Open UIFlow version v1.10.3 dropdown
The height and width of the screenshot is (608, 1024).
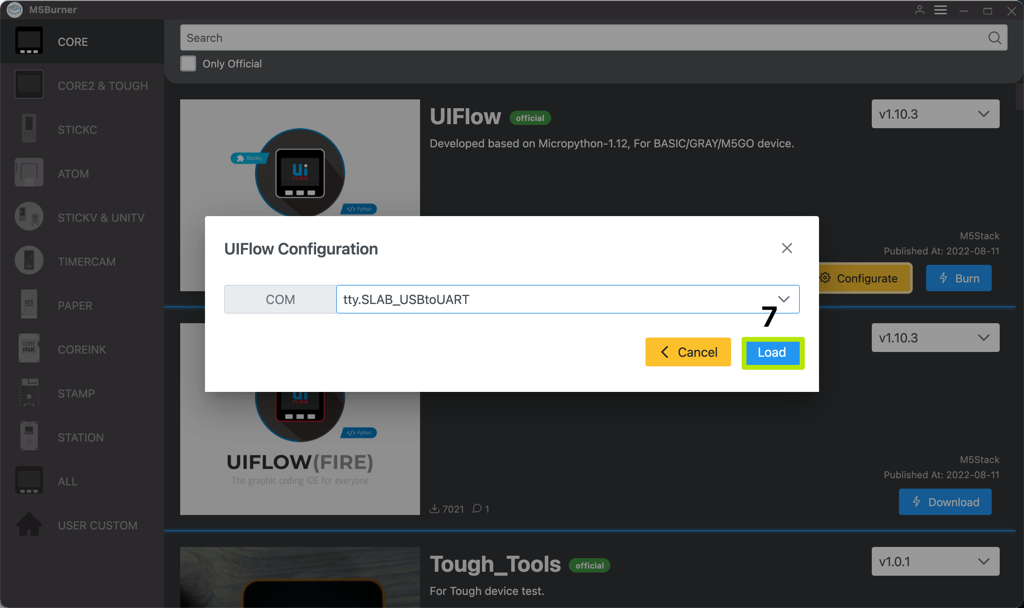click(x=935, y=114)
